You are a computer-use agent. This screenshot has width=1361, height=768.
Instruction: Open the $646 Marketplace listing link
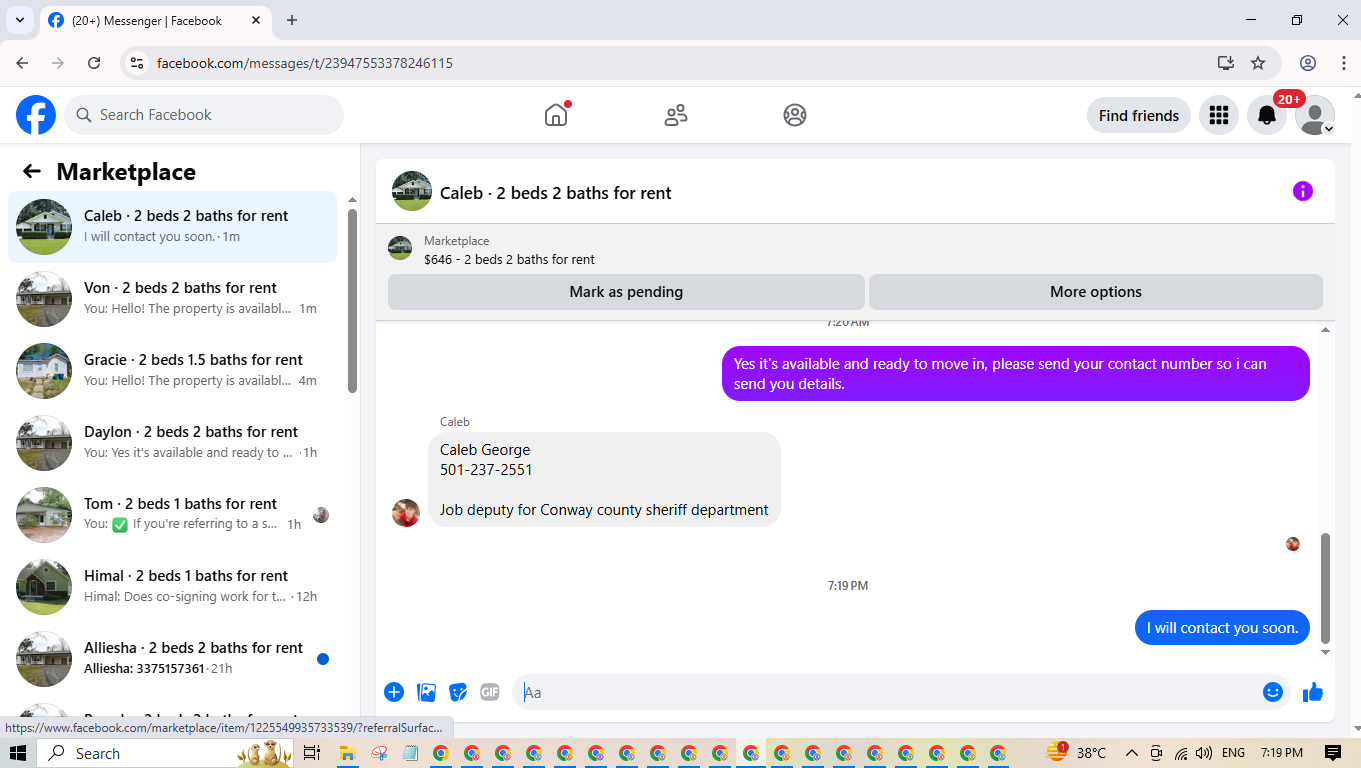(x=509, y=259)
